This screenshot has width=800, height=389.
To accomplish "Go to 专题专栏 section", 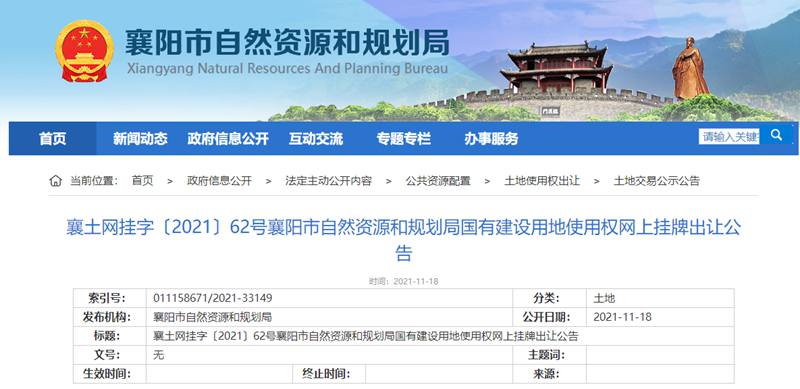I will click(404, 138).
